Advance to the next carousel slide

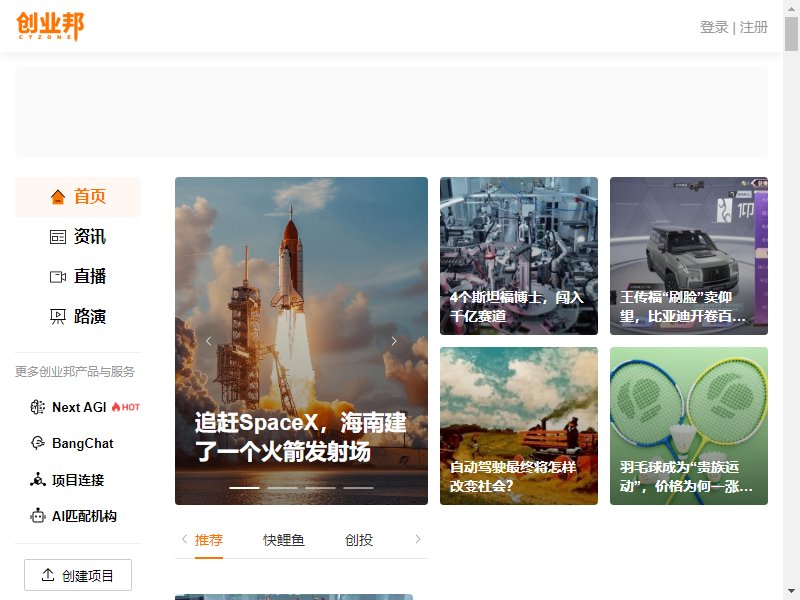click(394, 341)
